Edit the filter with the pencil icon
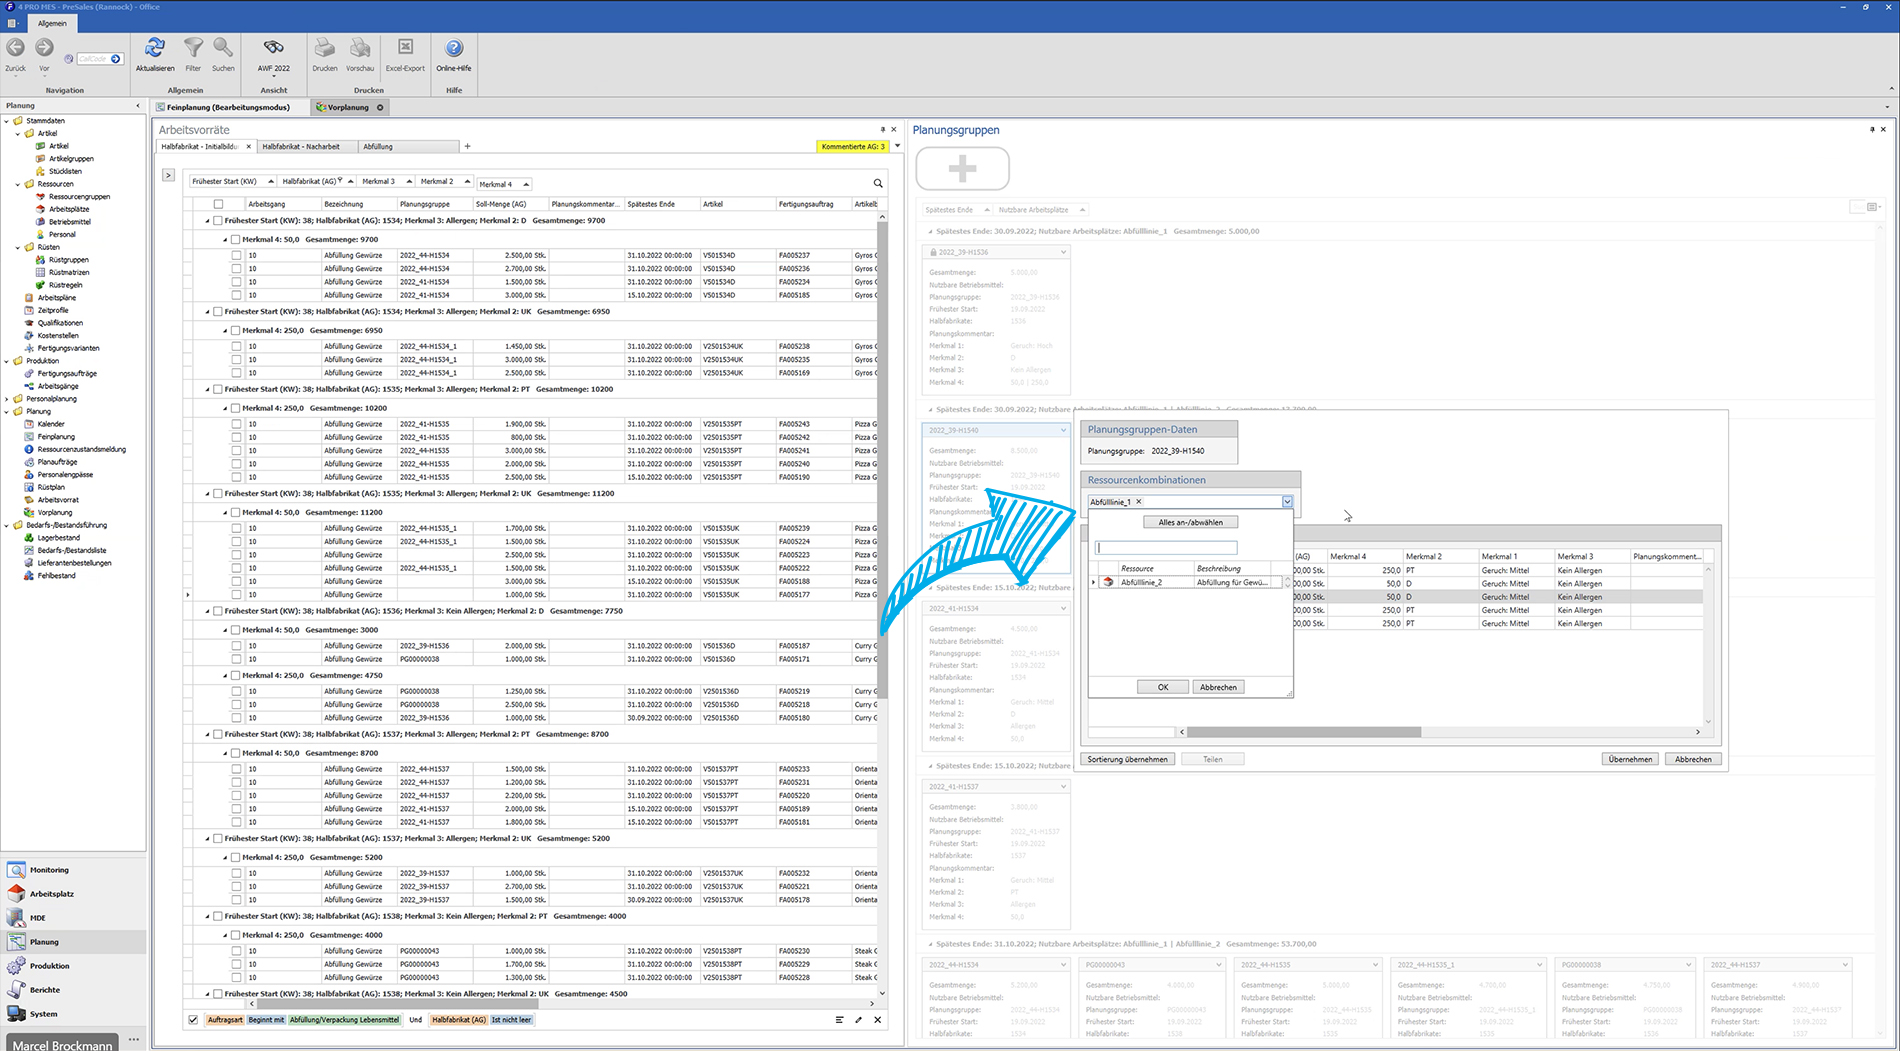Image resolution: width=1900 pixels, height=1051 pixels. coord(858,1020)
